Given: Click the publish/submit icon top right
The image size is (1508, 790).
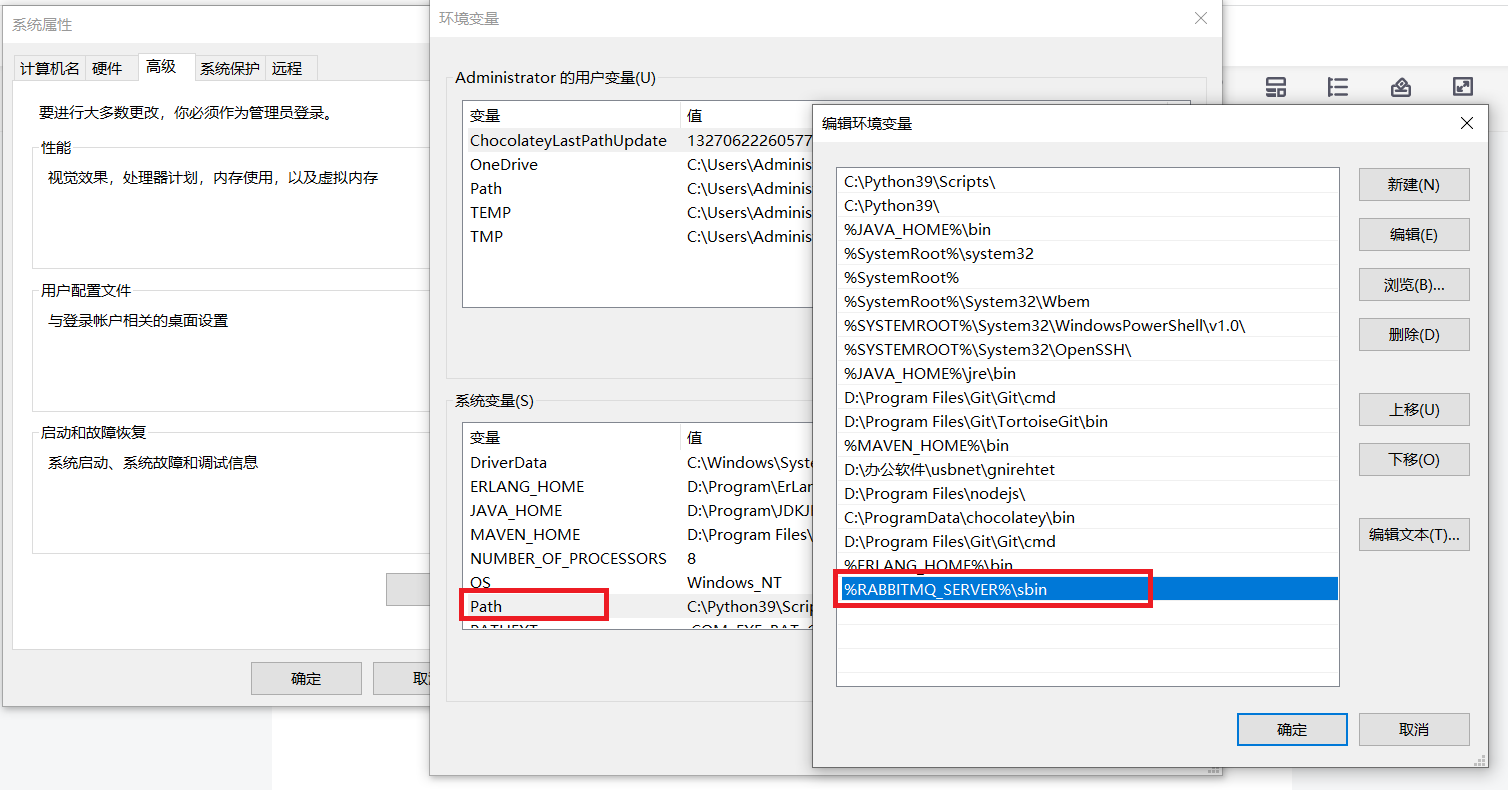Looking at the screenshot, I should coord(1400,87).
